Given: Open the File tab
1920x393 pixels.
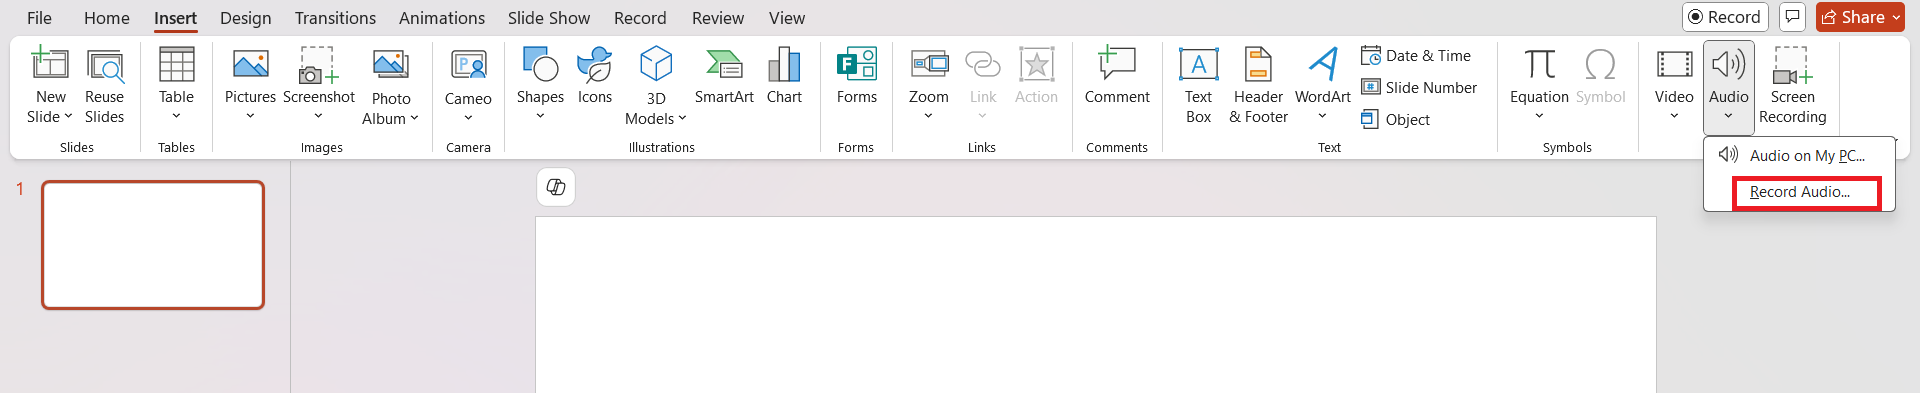Looking at the screenshot, I should tap(40, 18).
